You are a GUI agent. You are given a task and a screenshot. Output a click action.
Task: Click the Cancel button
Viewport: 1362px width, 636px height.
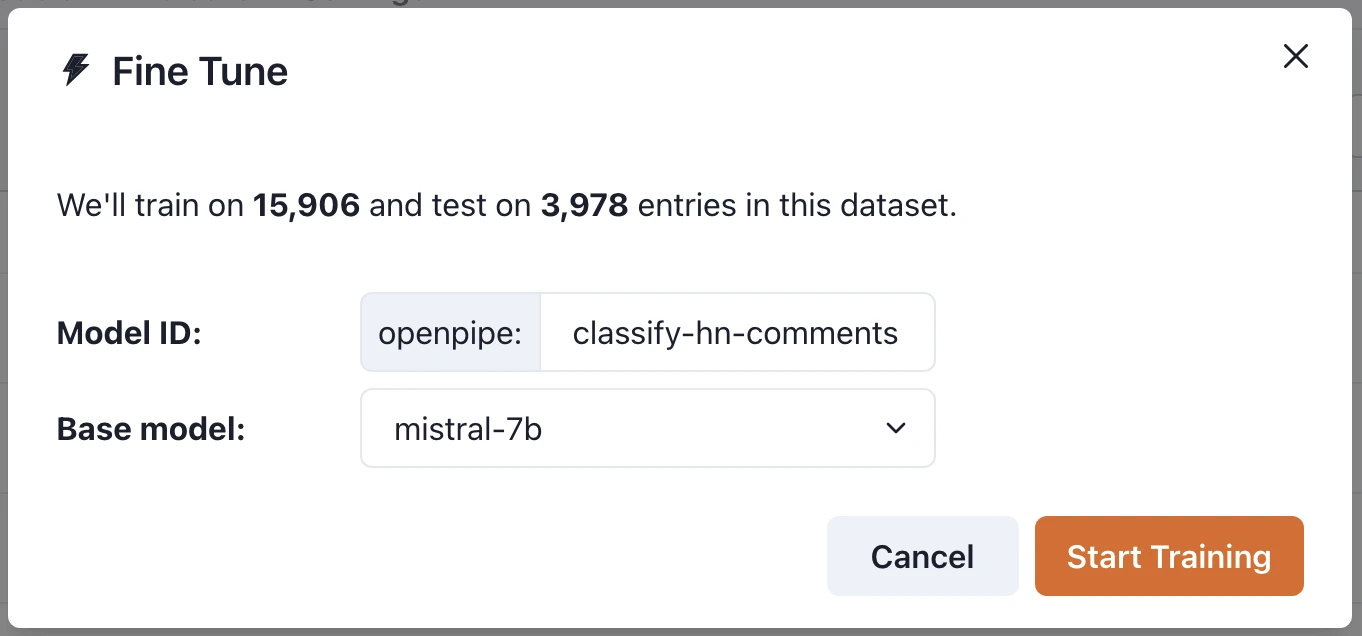pyautogui.click(x=921, y=556)
